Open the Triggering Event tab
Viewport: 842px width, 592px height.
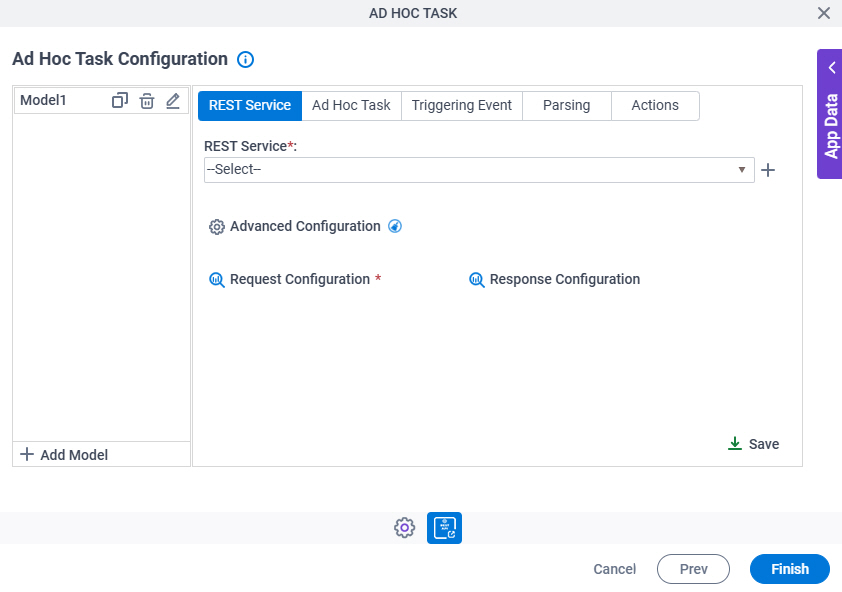click(462, 105)
